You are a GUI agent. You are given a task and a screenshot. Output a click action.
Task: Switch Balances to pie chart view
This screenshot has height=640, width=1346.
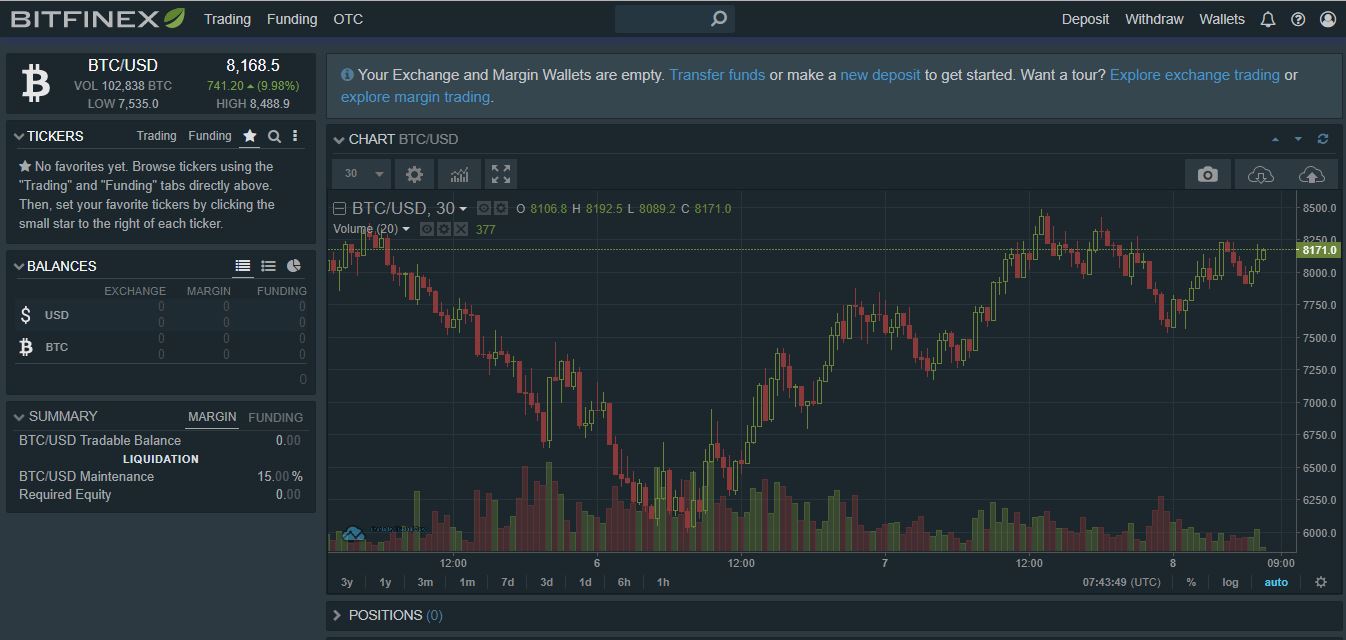[294, 266]
